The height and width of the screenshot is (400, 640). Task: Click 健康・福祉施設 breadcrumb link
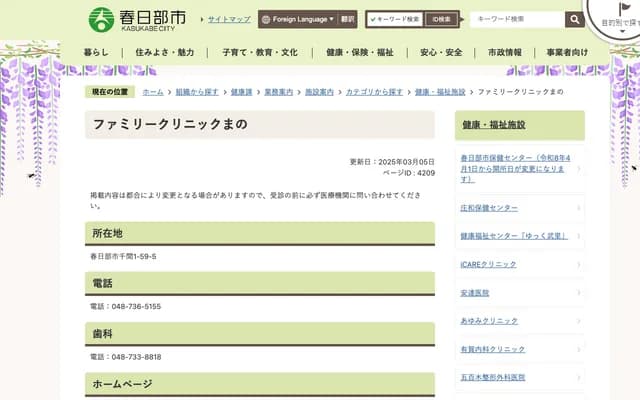pyautogui.click(x=440, y=92)
